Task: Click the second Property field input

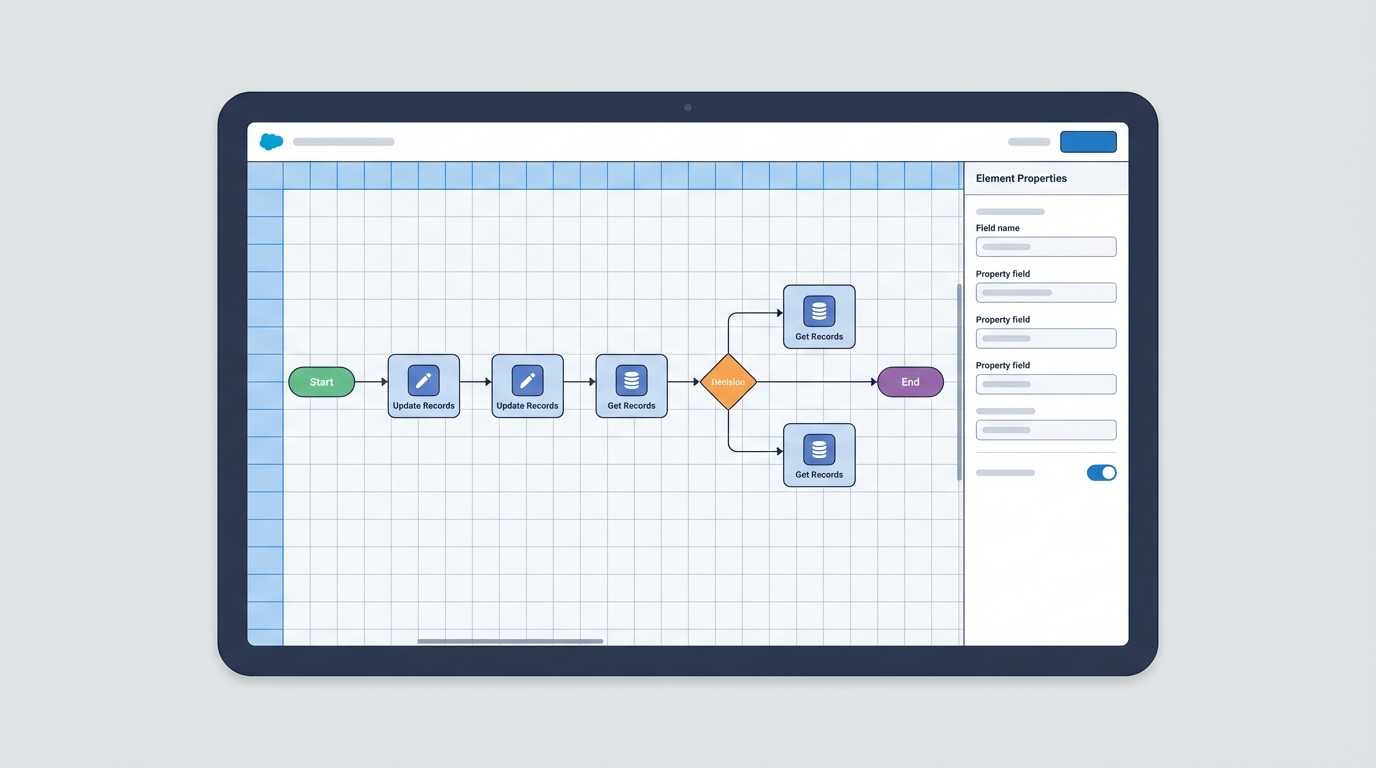Action: pyautogui.click(x=1045, y=338)
